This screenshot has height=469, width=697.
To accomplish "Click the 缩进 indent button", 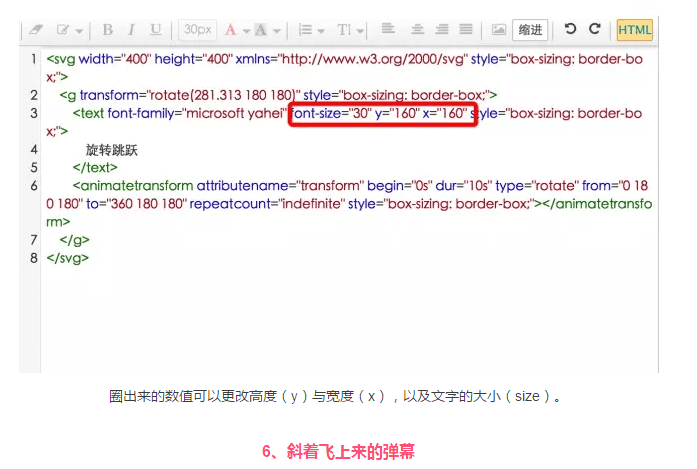I will pyautogui.click(x=529, y=30).
